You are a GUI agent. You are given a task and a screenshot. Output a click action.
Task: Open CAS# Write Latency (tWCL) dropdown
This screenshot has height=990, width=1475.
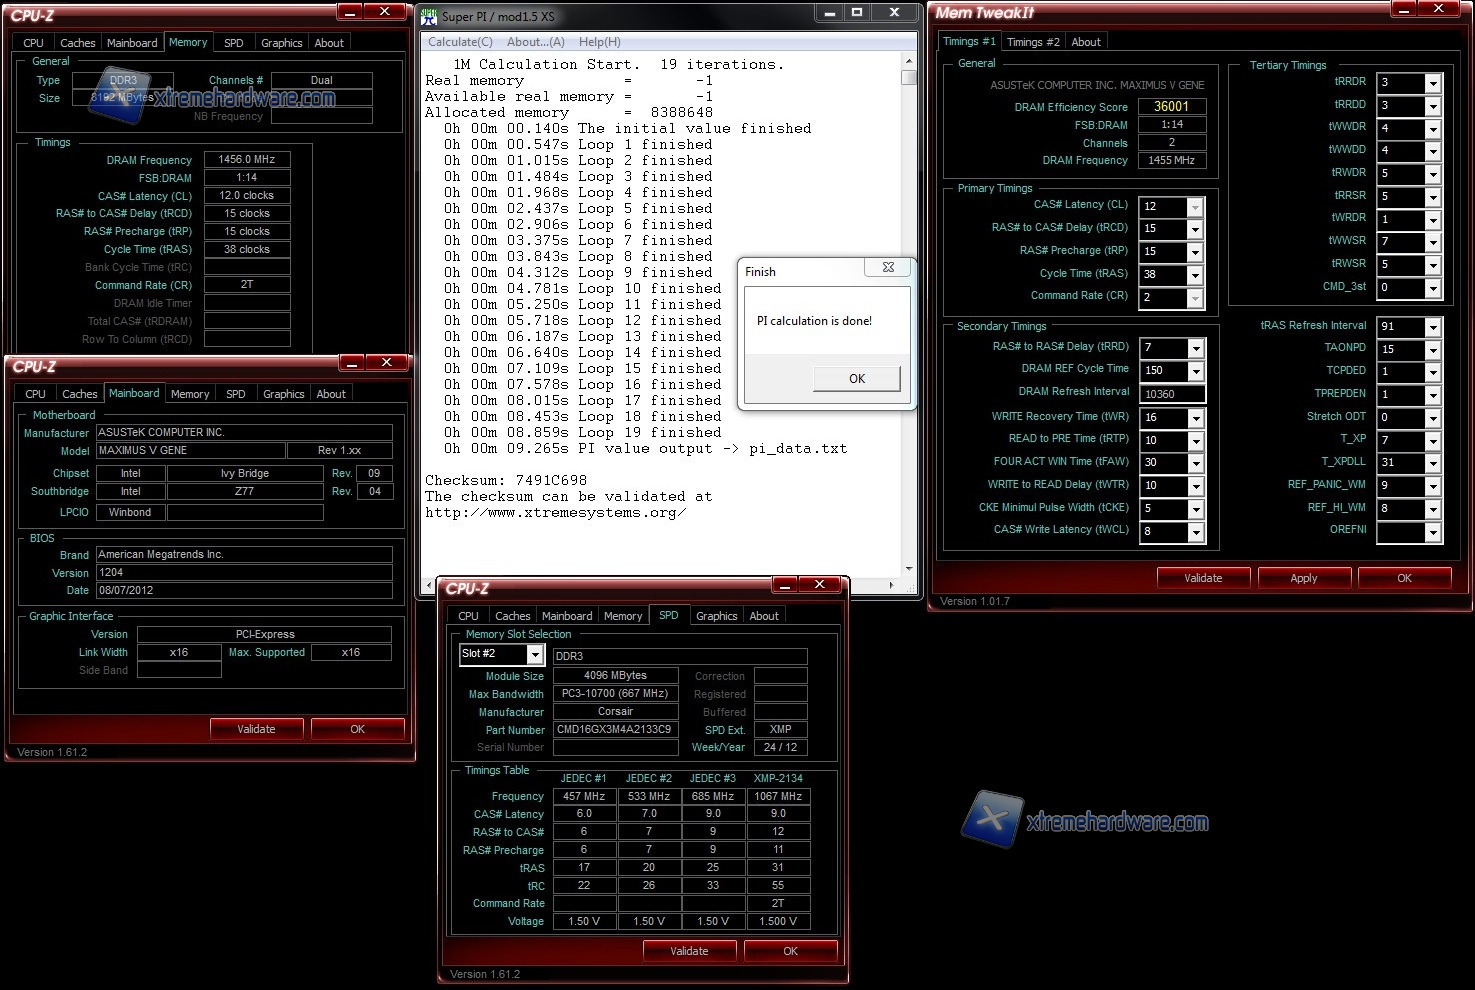click(x=1195, y=533)
